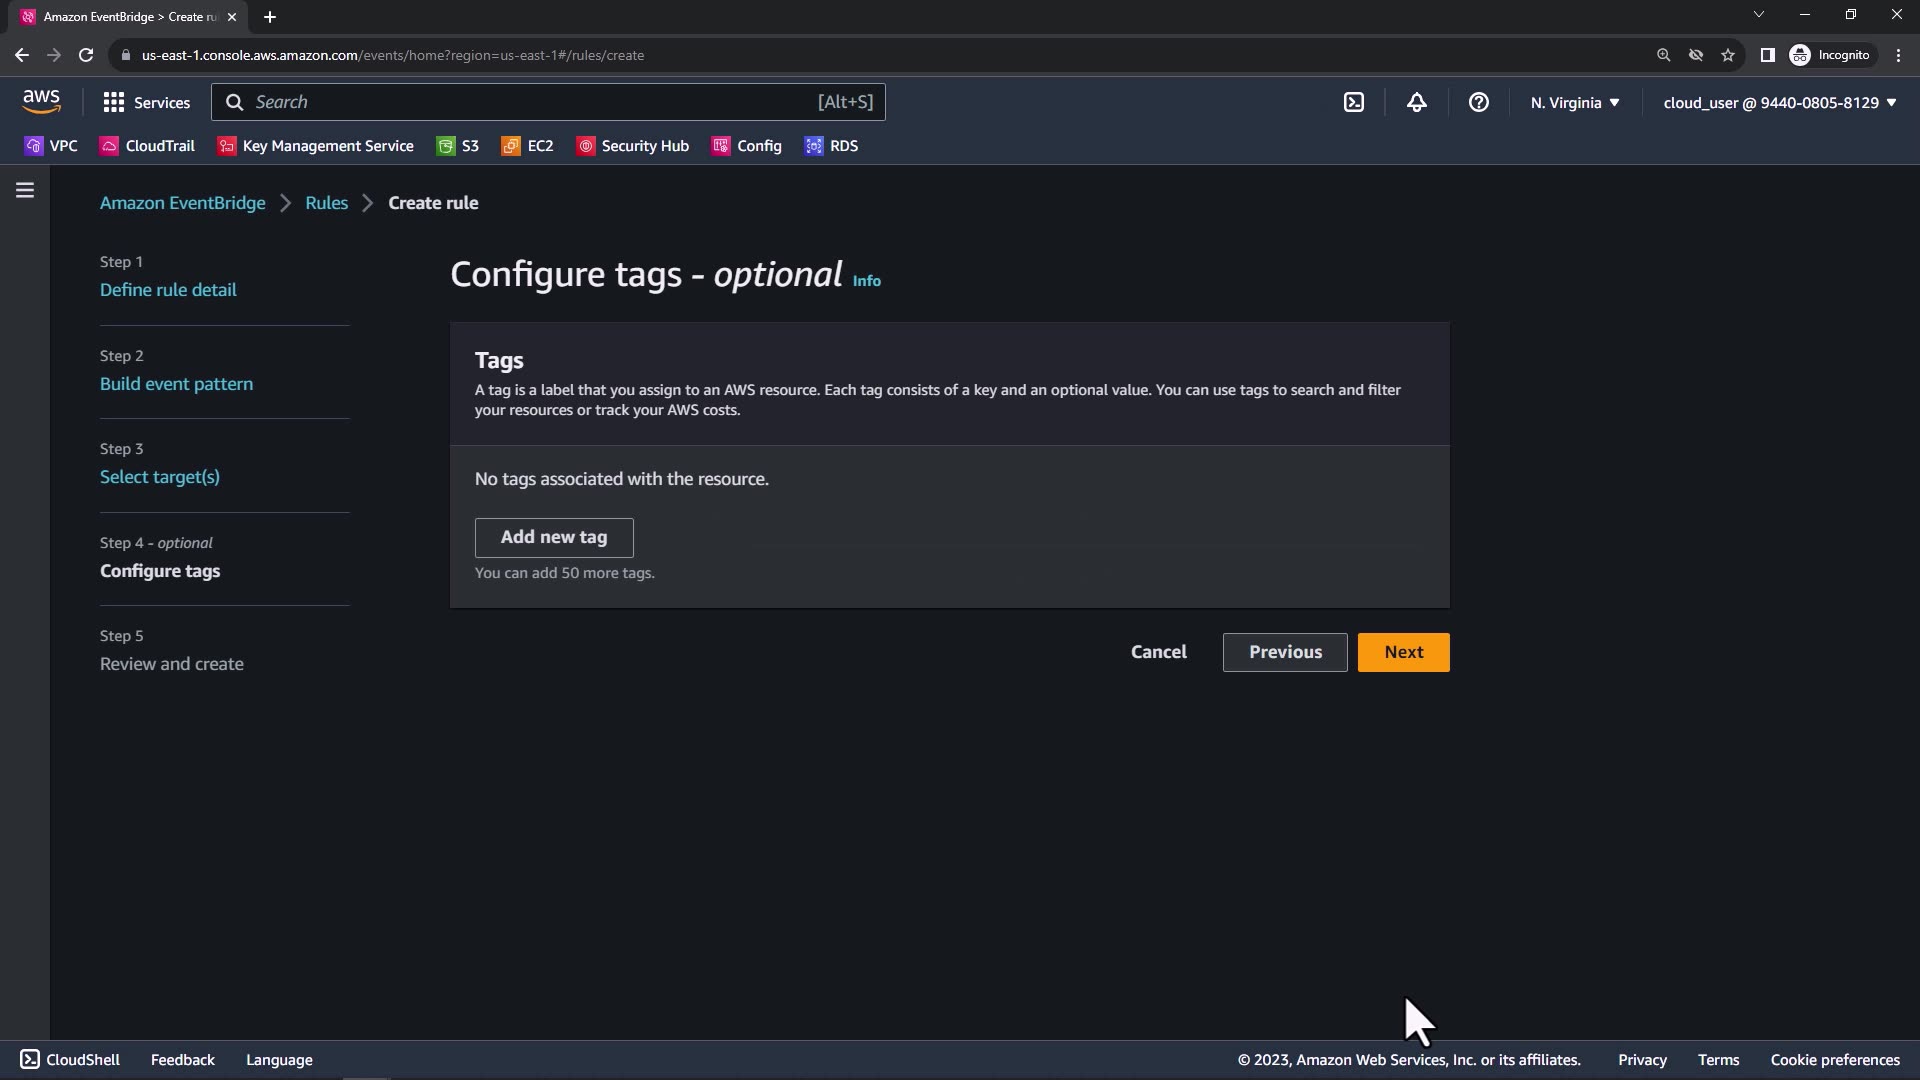The width and height of the screenshot is (1920, 1080).
Task: Go to Step 2 Build event pattern
Action: [176, 384]
